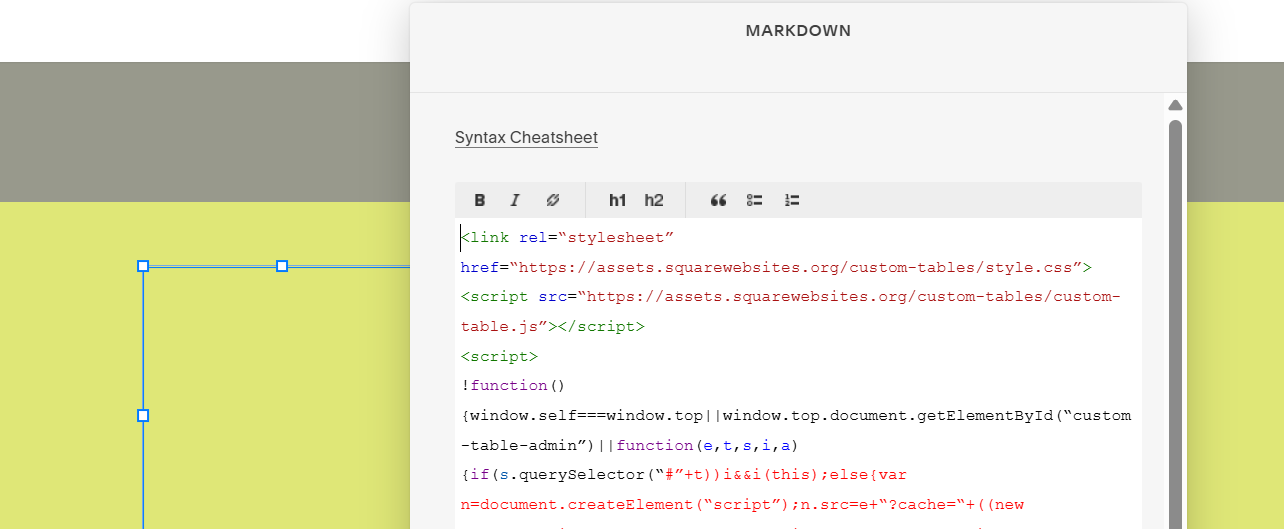The height and width of the screenshot is (529, 1284).
Task: Select the top-middle resize handle of the block
Action: pos(282,266)
